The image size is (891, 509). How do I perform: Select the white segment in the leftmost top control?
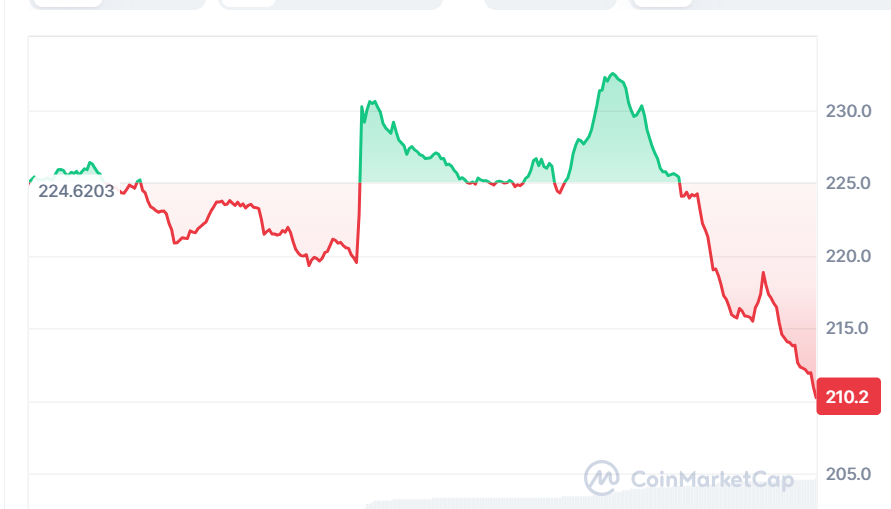click(x=68, y=3)
